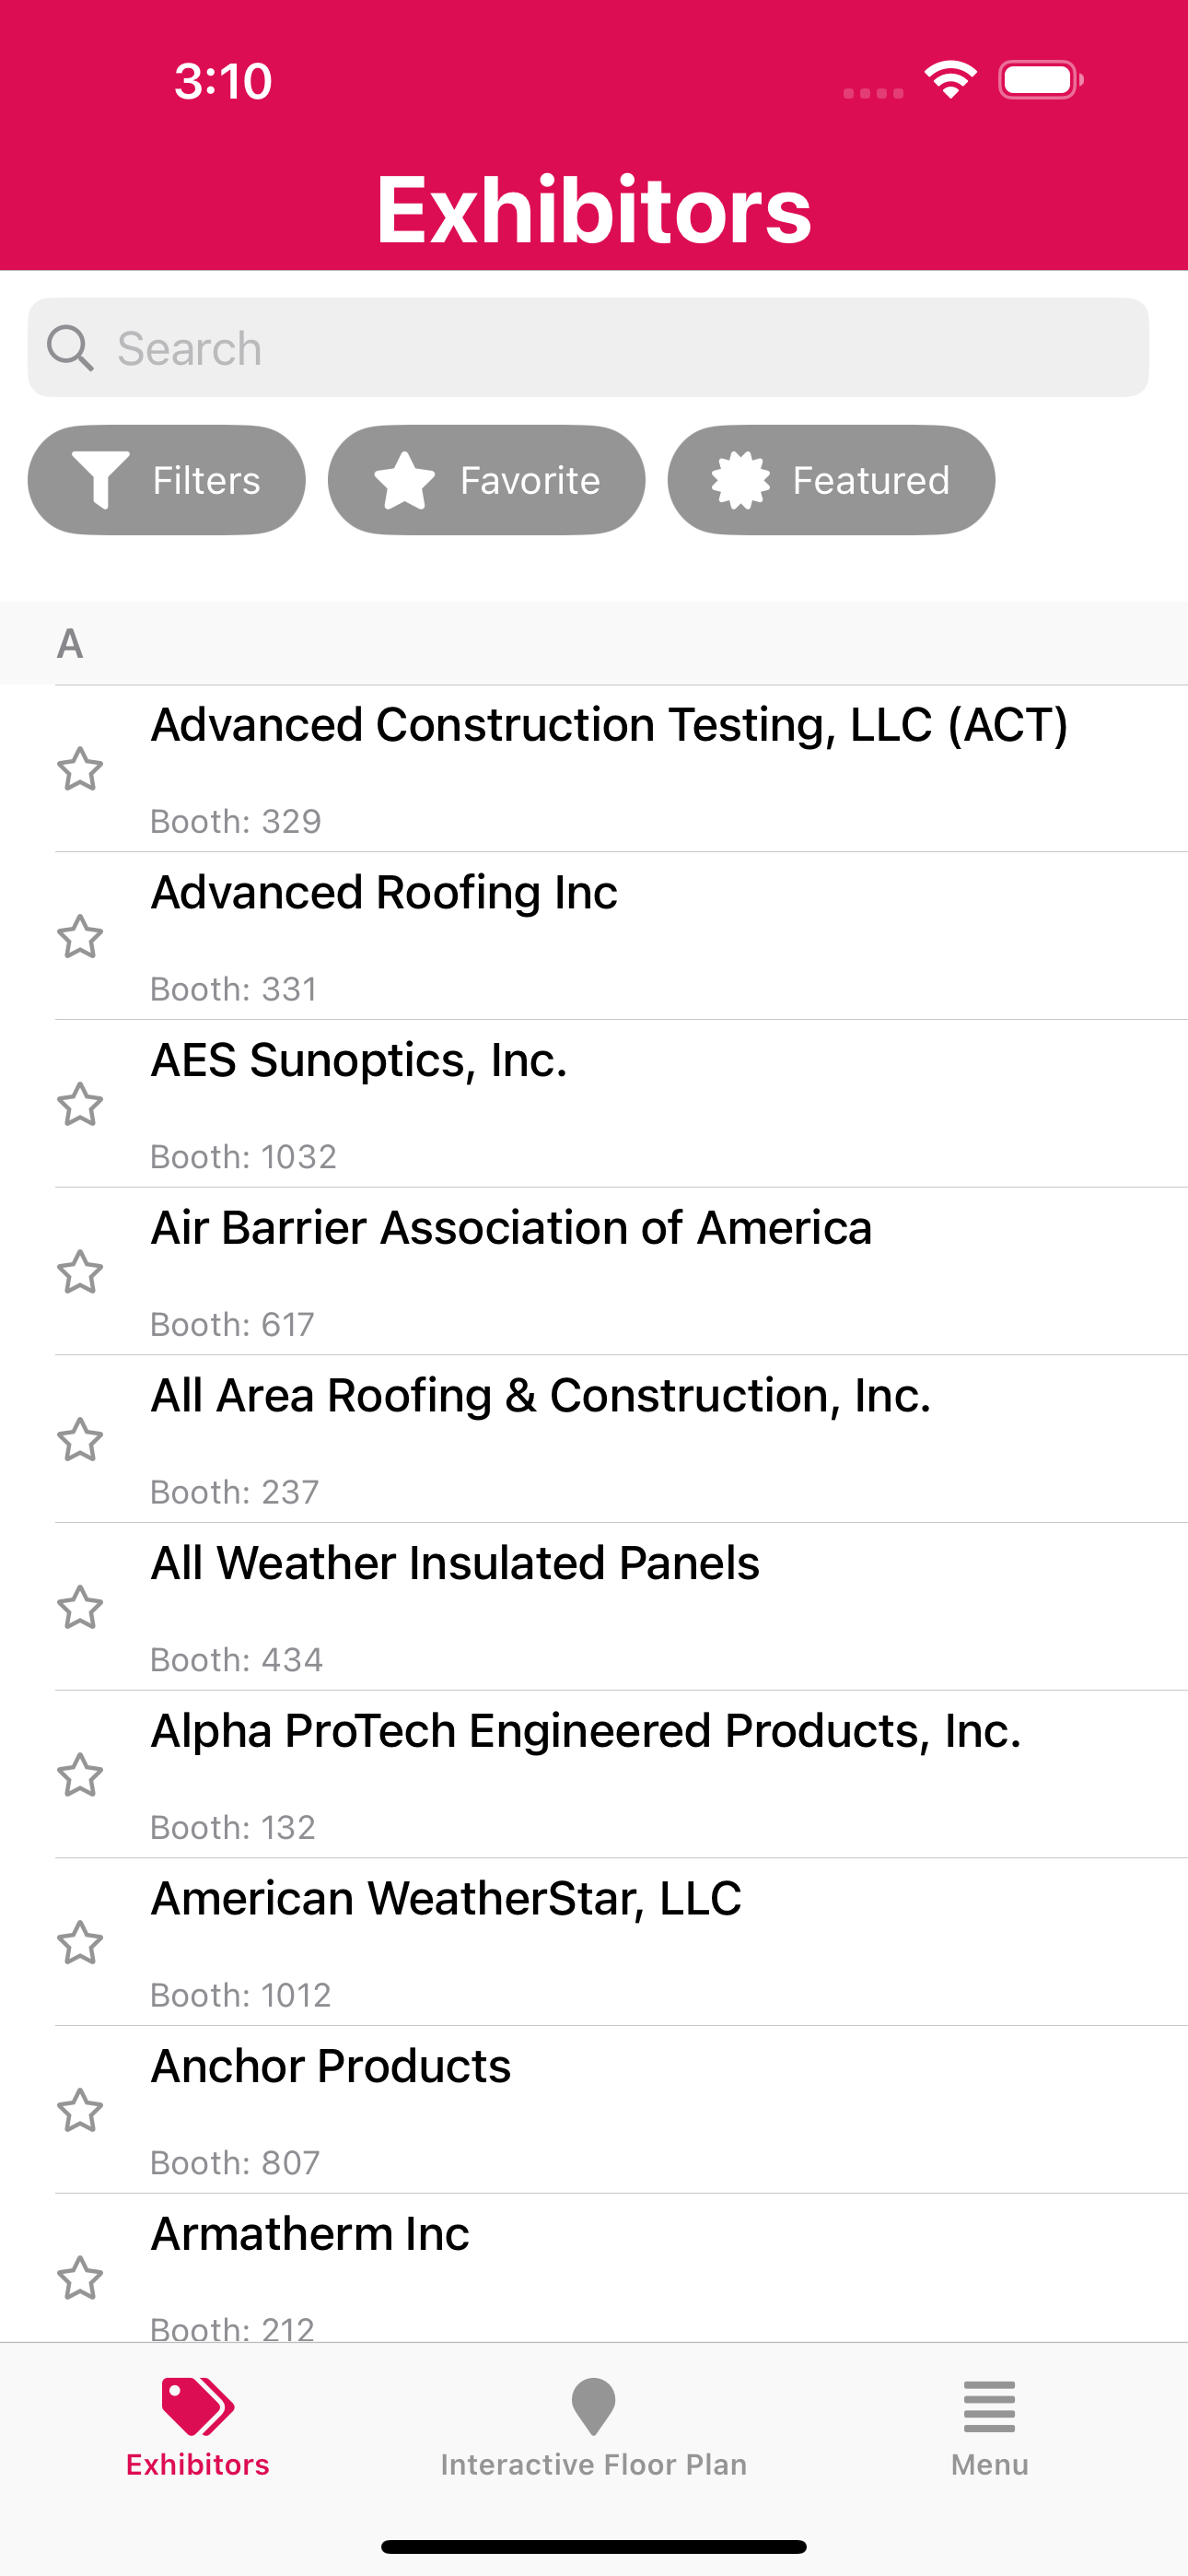
Task: Filter by Featured exhibitors
Action: point(831,480)
